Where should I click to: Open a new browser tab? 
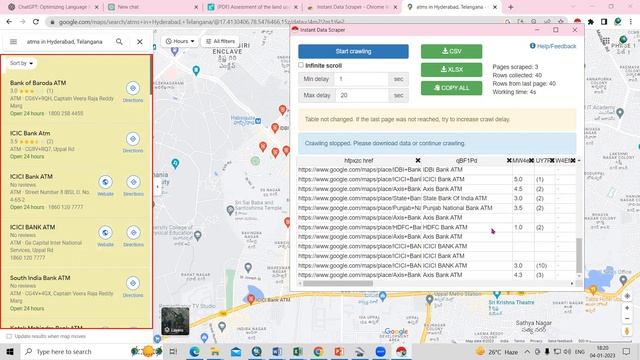(511, 7)
